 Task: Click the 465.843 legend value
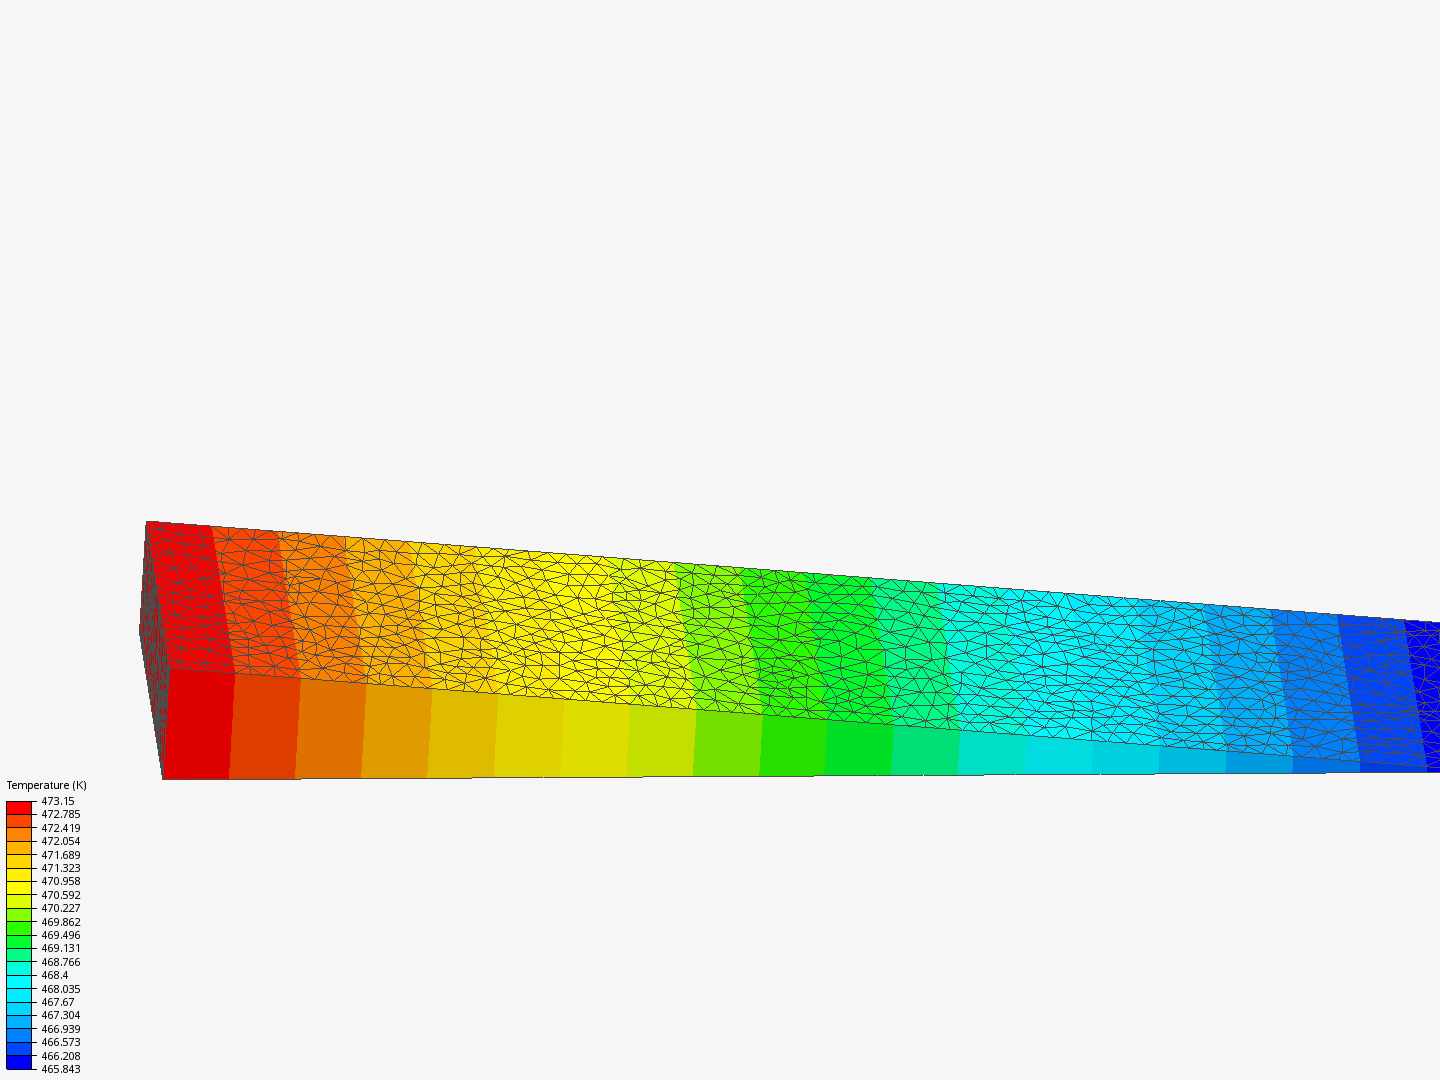click(60, 1069)
